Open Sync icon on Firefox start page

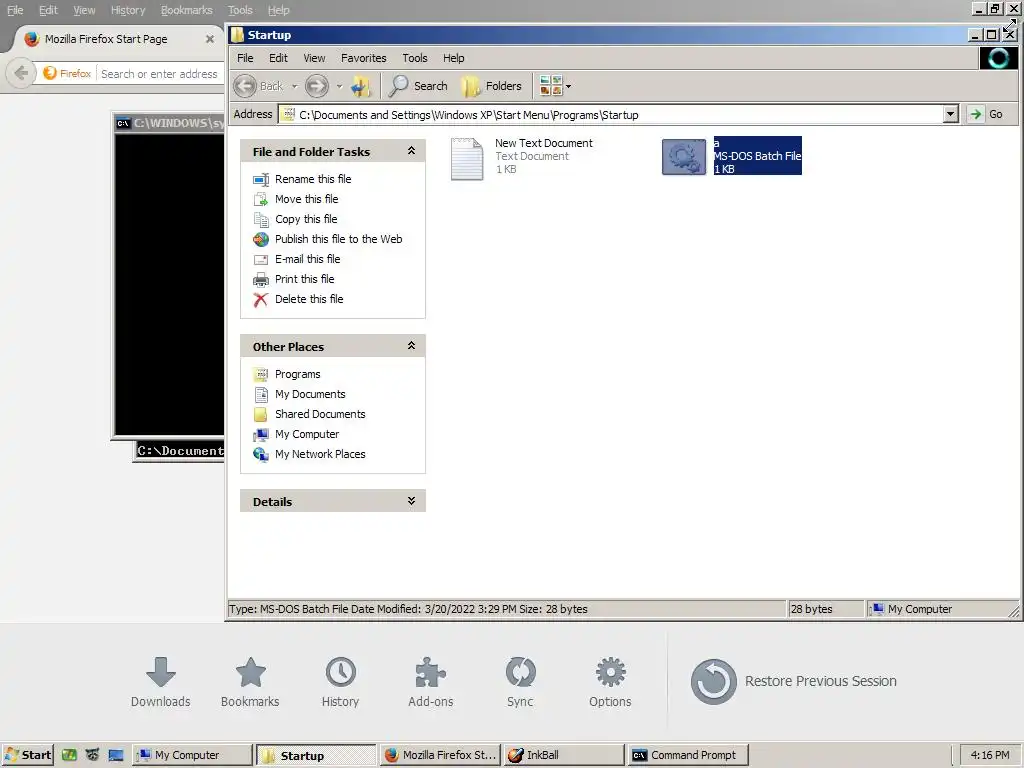520,682
